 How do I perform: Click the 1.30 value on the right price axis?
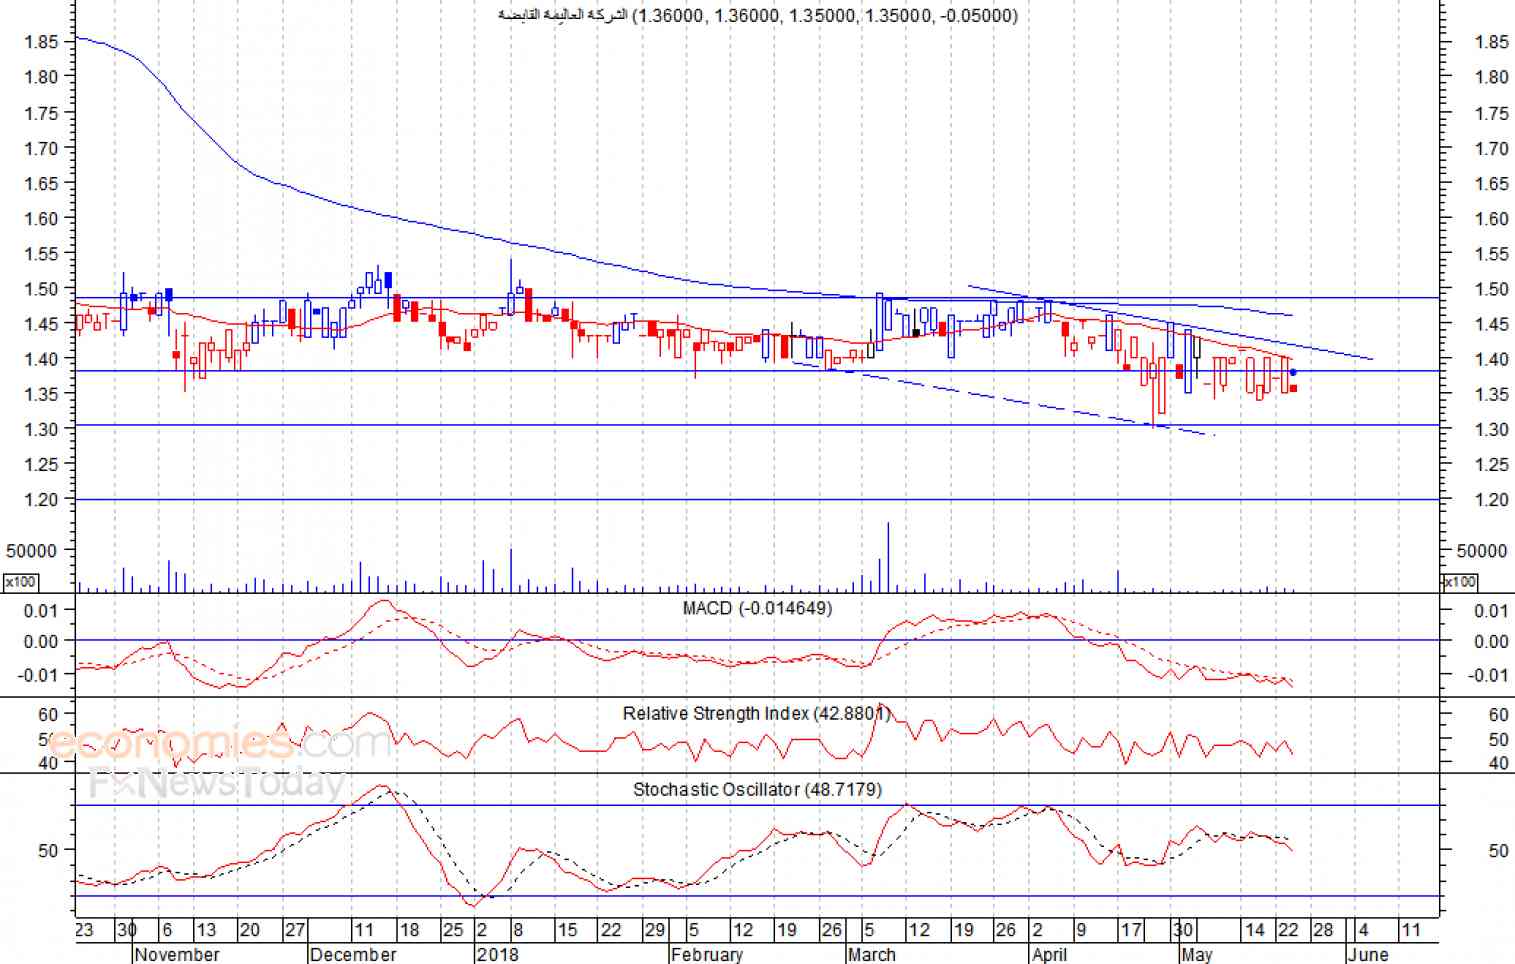(1491, 429)
